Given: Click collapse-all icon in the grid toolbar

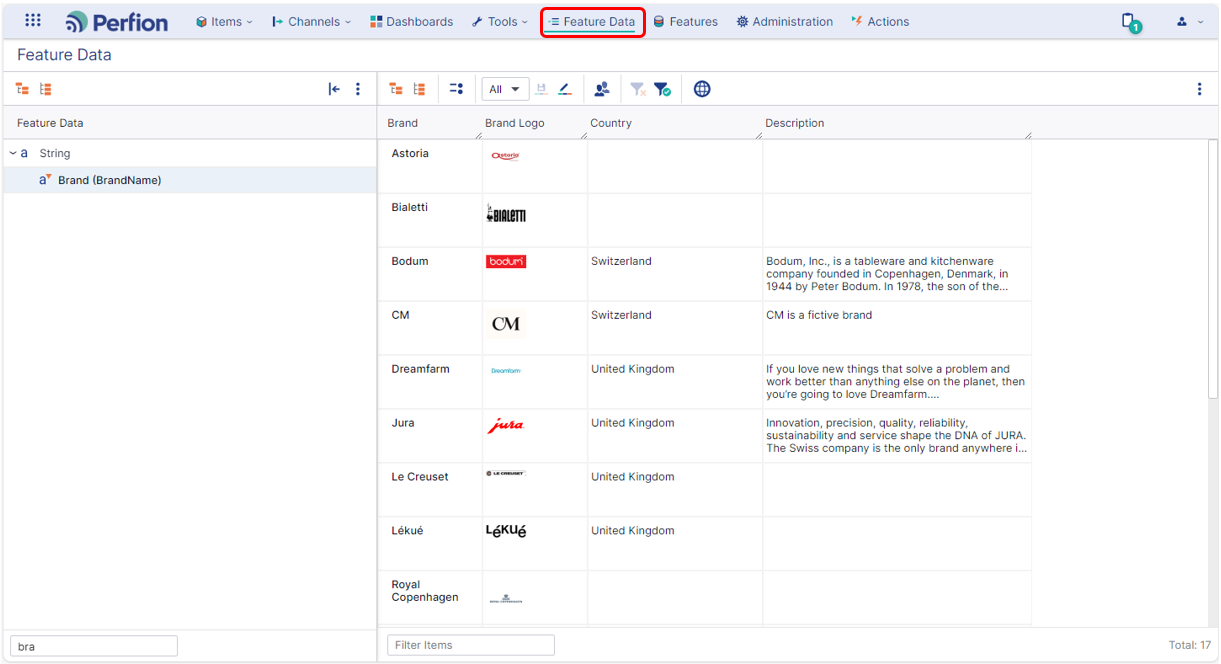Looking at the screenshot, I should (x=419, y=89).
